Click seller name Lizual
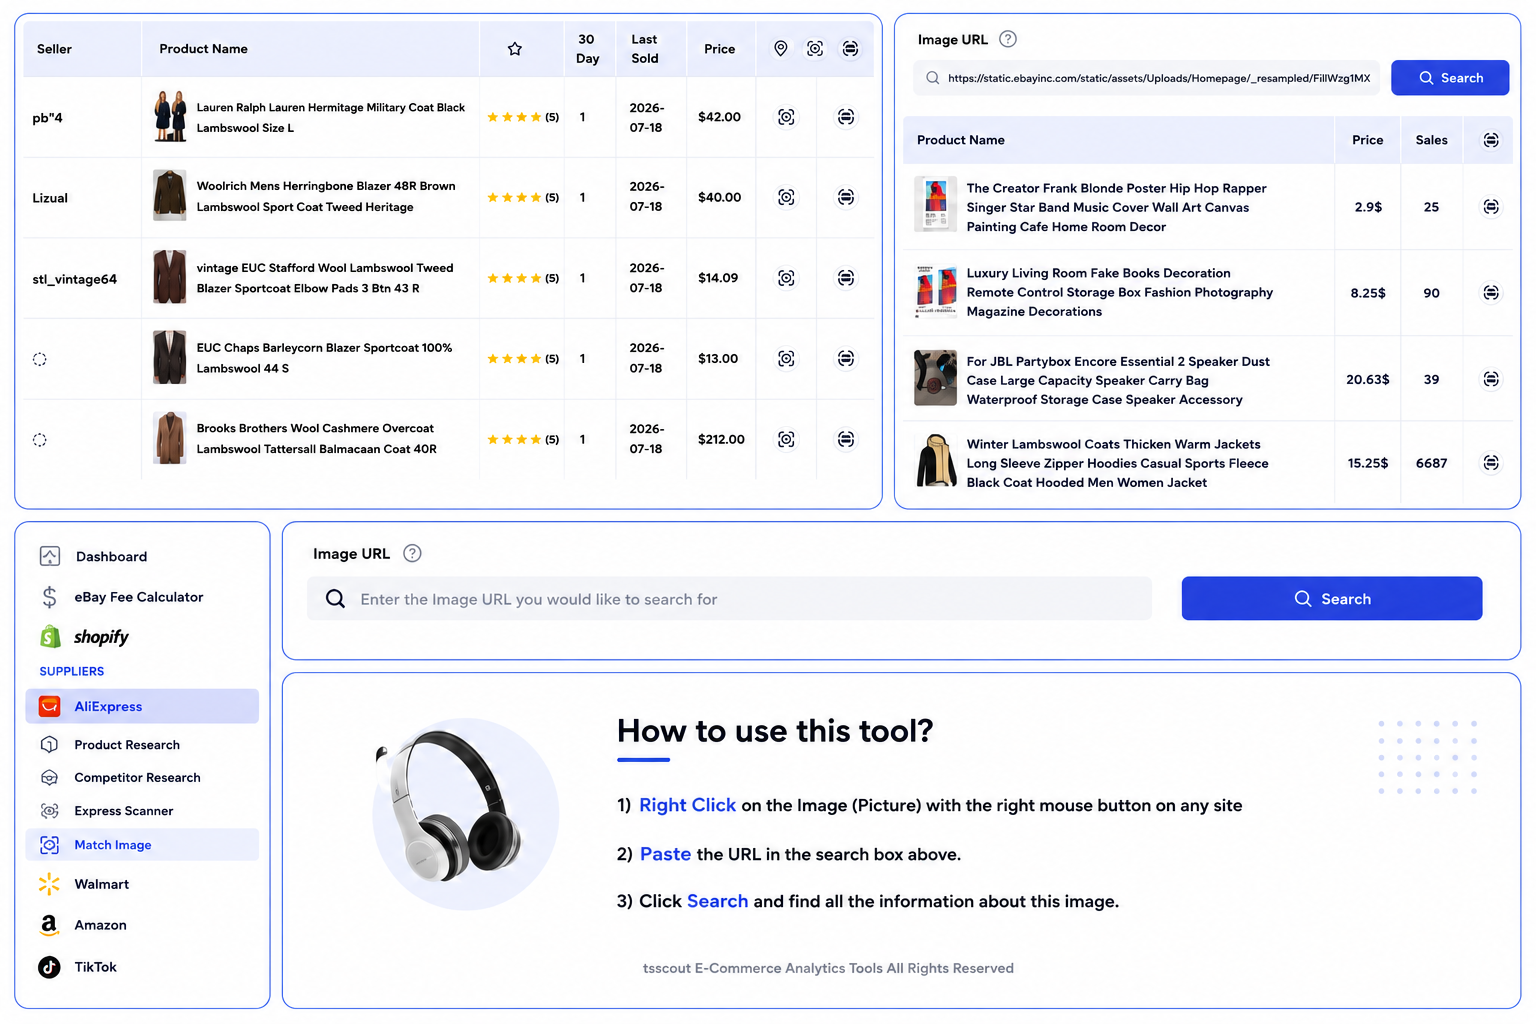The width and height of the screenshot is (1536, 1024). [x=50, y=198]
